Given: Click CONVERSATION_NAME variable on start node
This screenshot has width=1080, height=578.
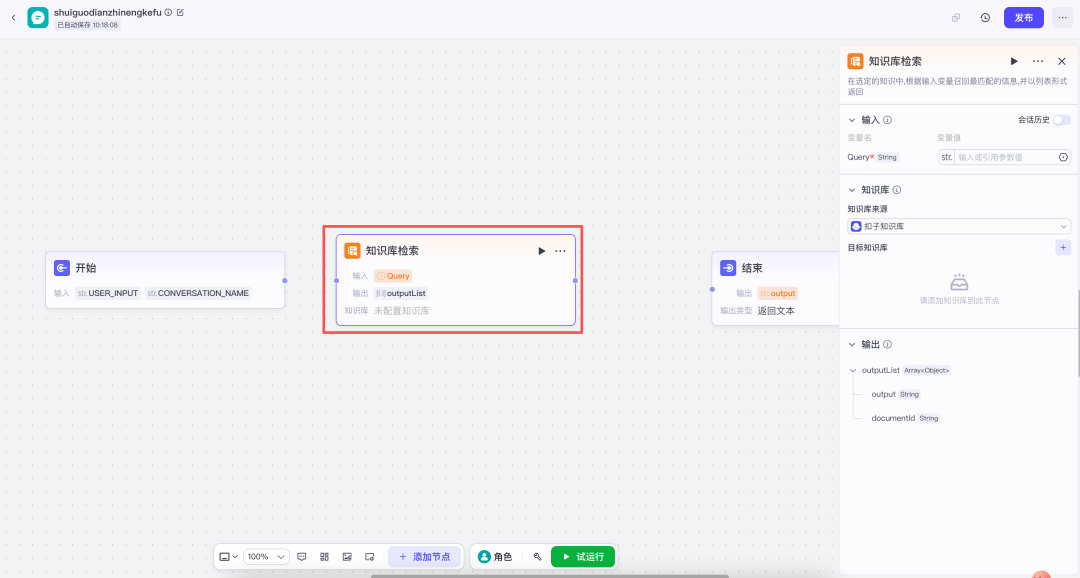Looking at the screenshot, I should 198,293.
